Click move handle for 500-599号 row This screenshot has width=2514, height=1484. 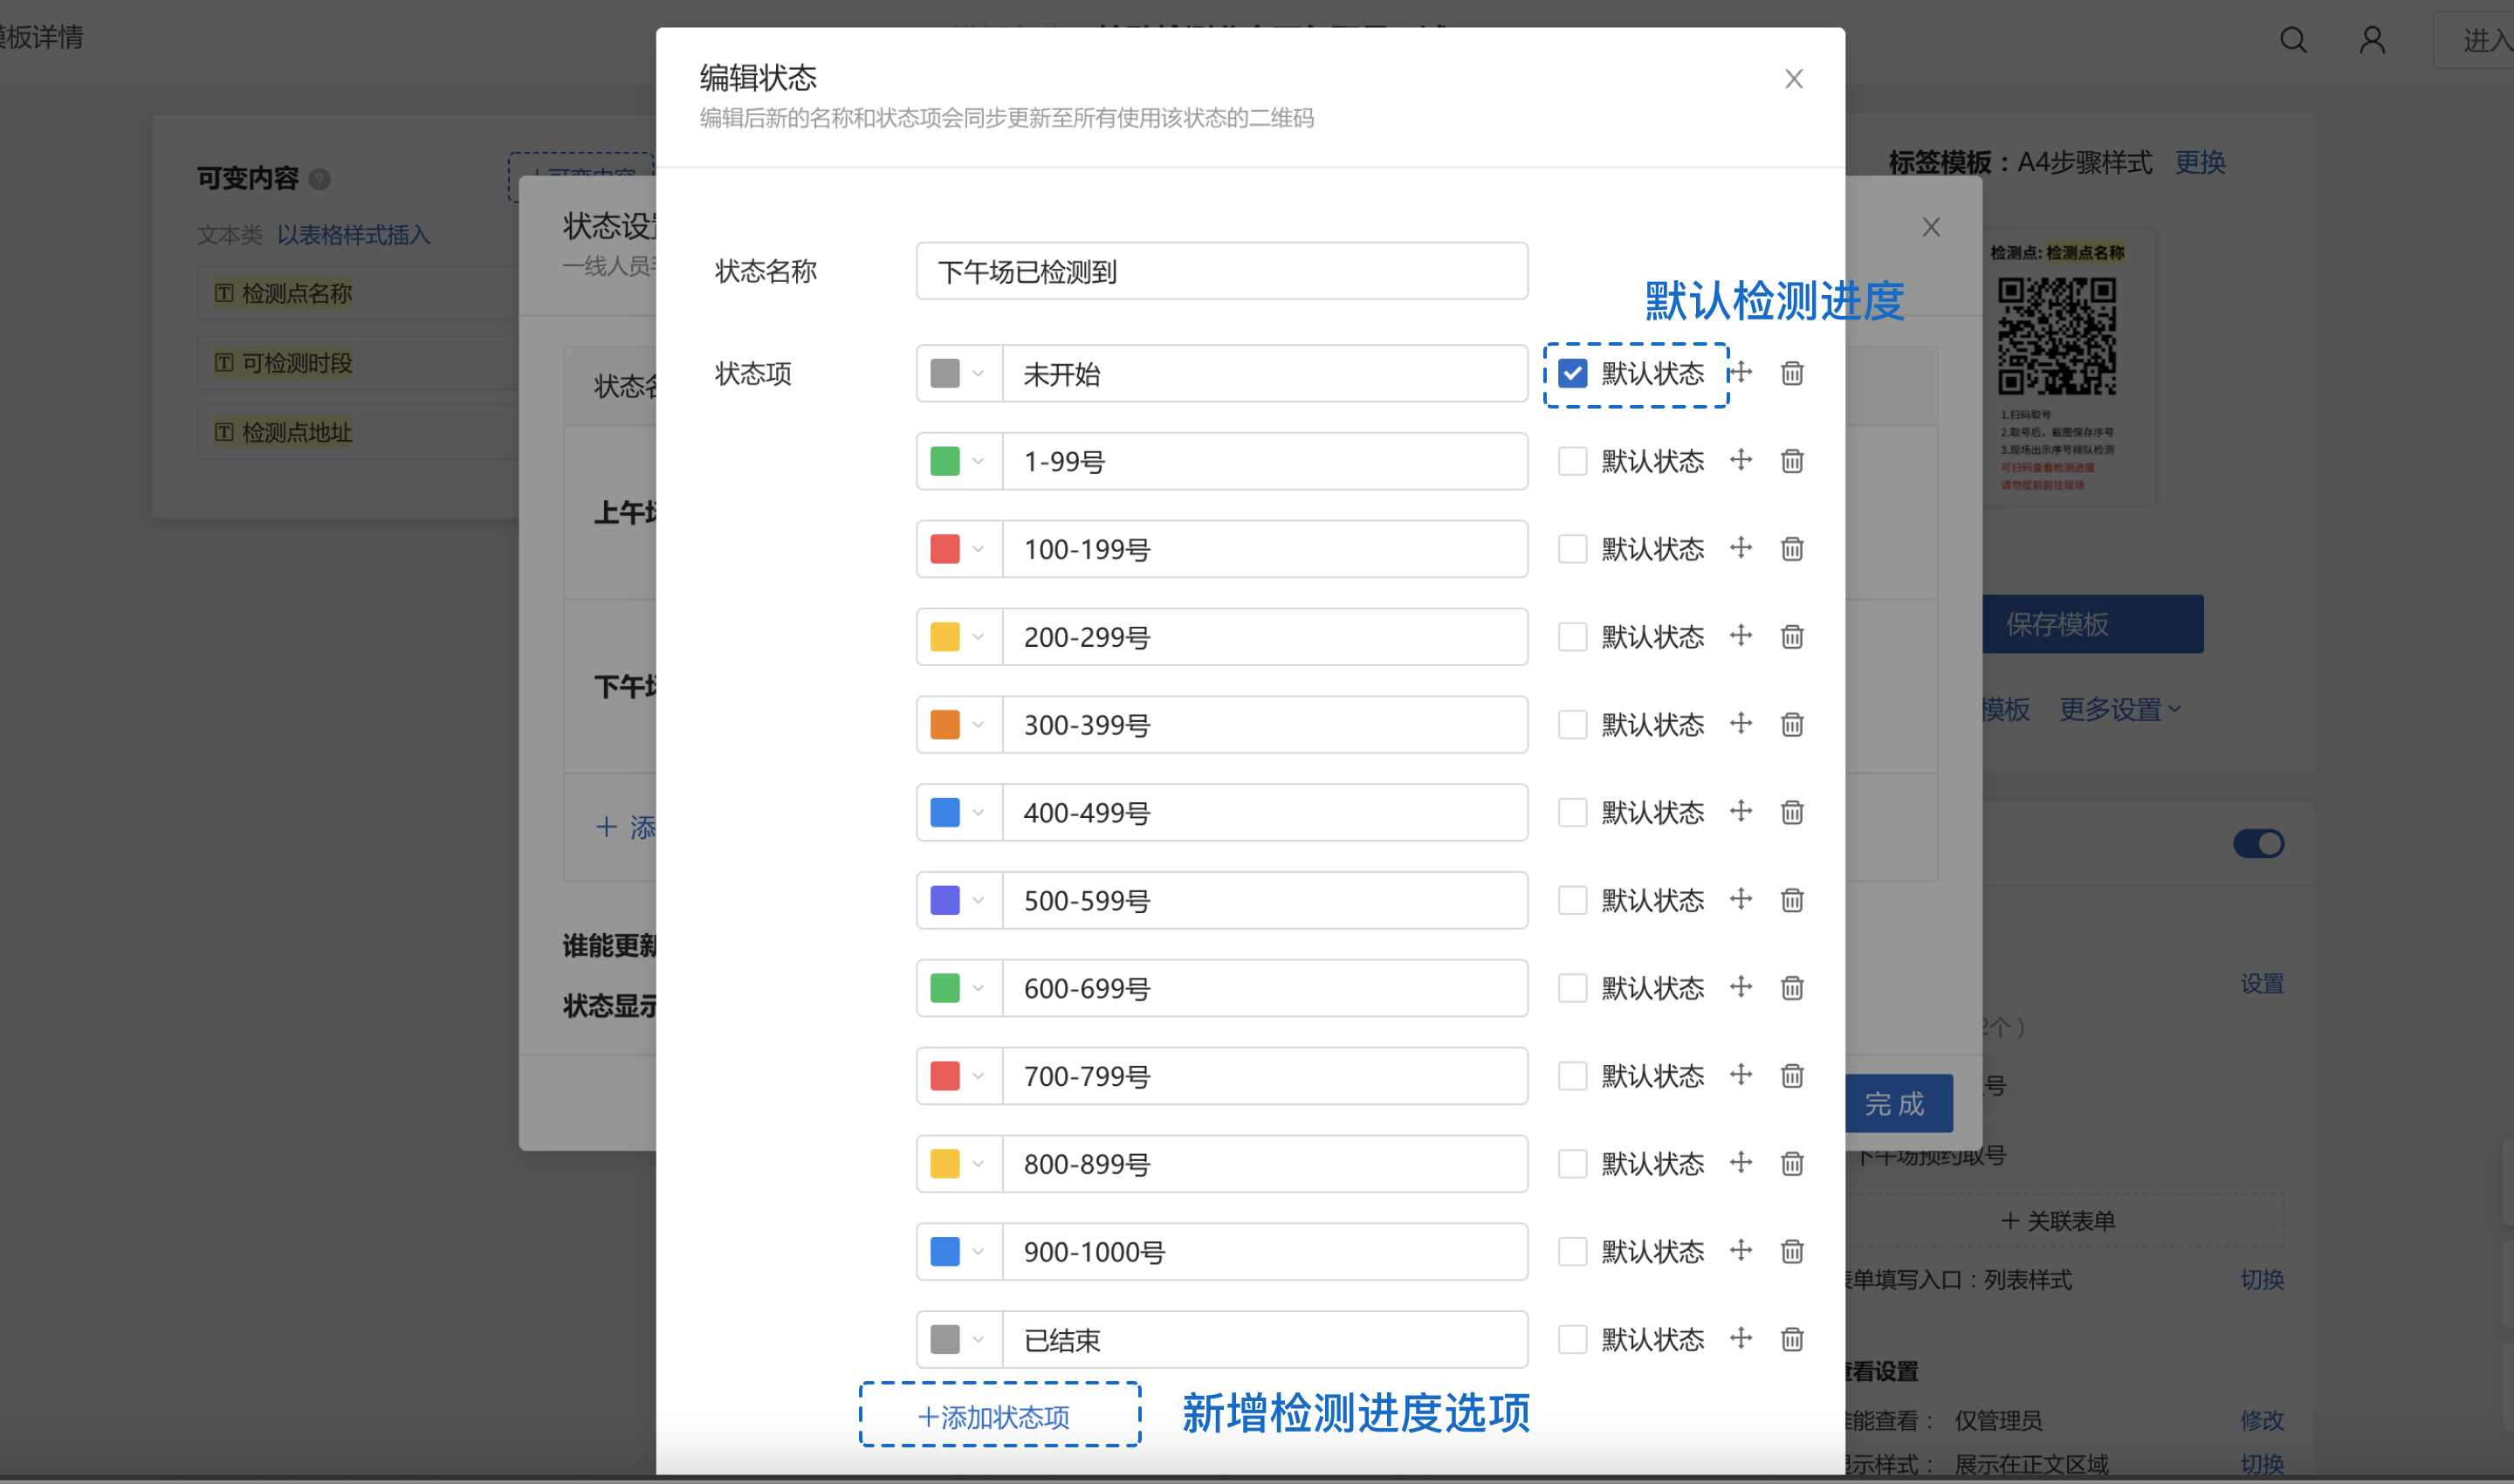click(1741, 900)
